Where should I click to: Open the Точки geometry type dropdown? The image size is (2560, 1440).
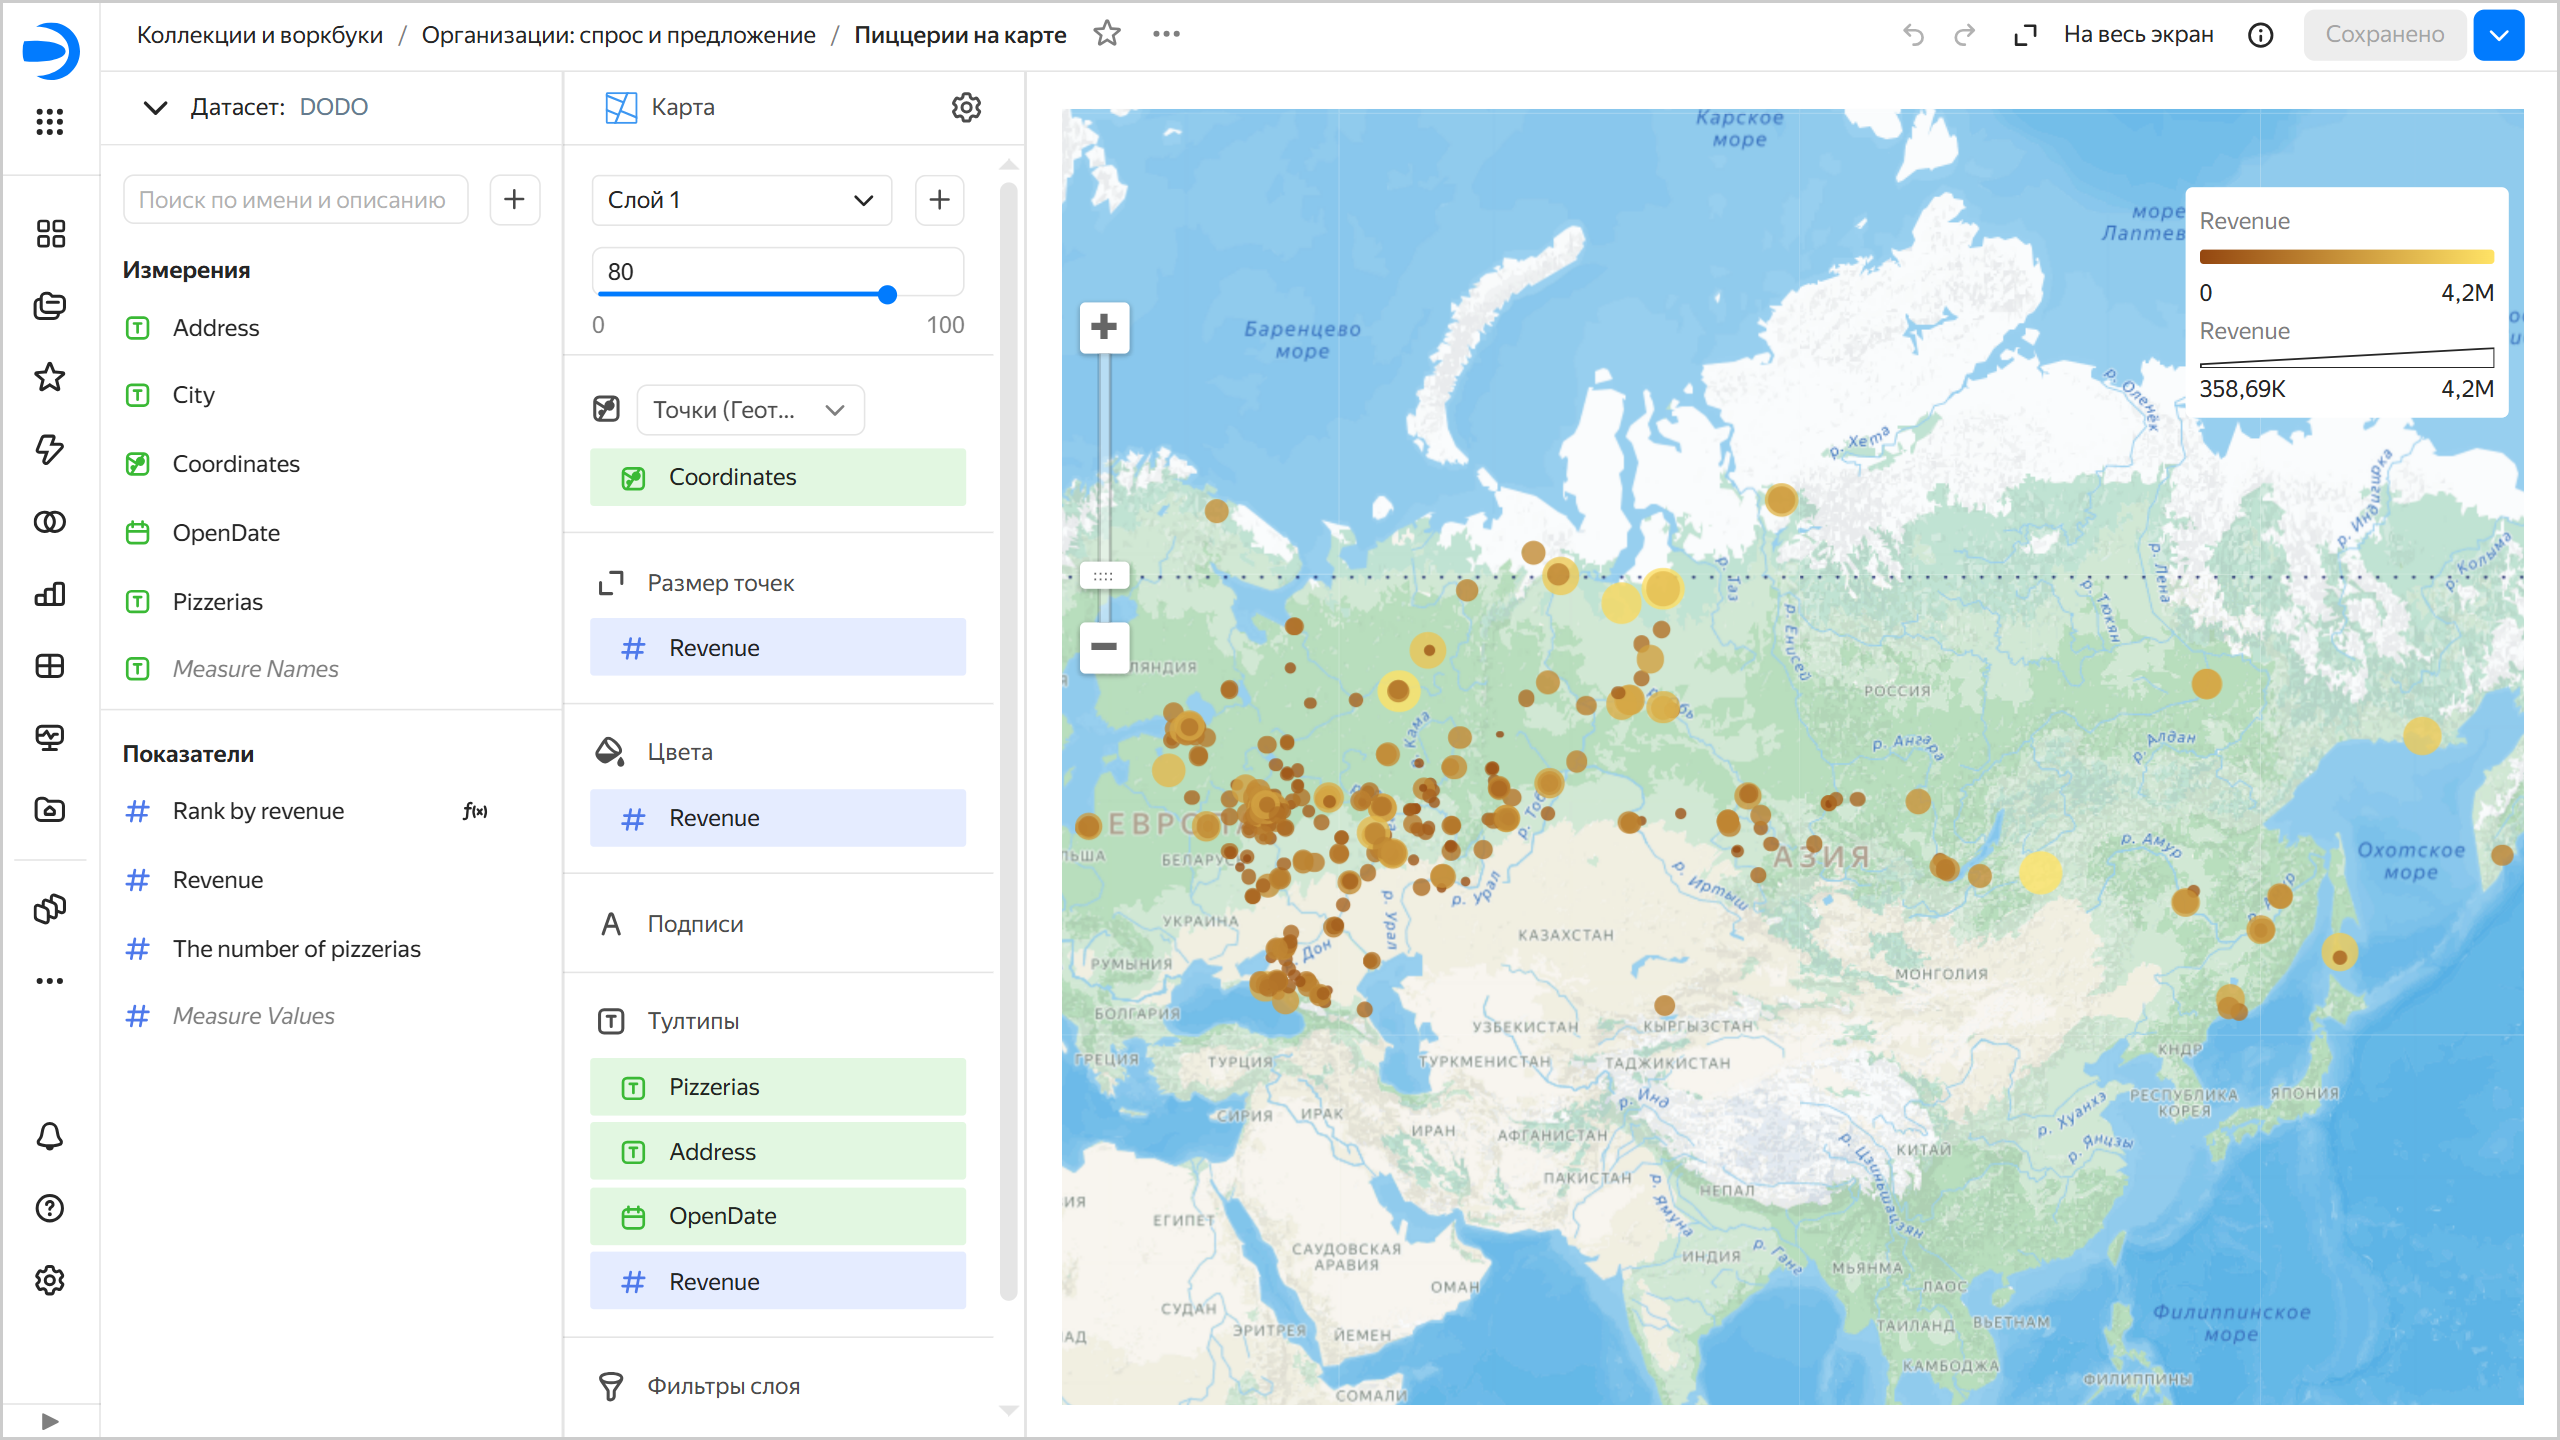point(750,410)
